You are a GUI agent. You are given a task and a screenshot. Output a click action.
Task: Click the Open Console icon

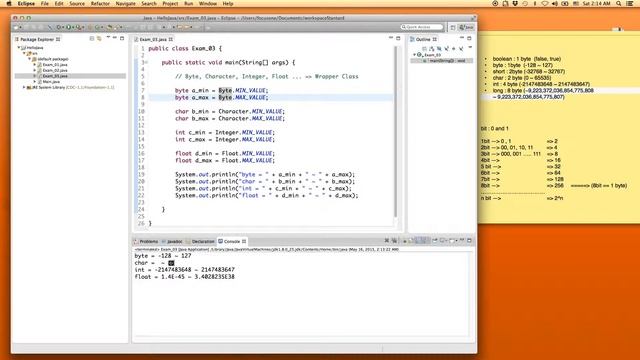(451, 241)
